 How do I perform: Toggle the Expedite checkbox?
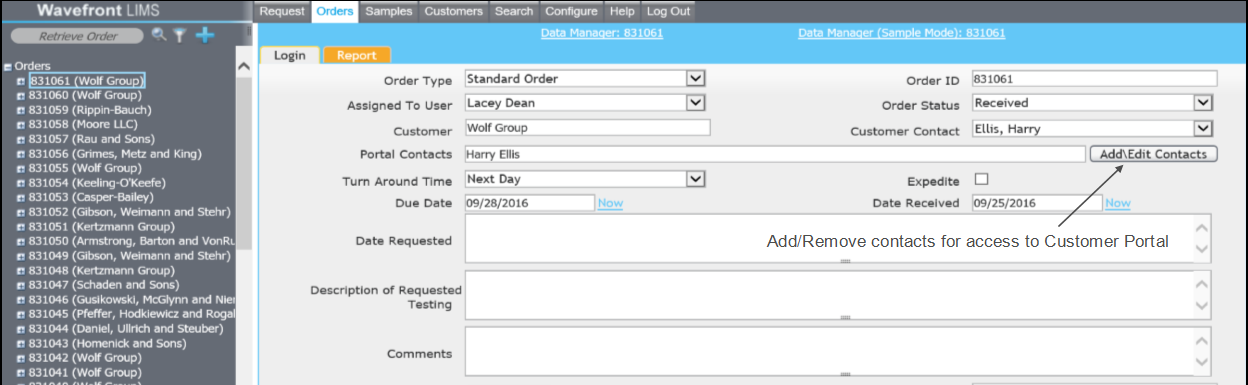click(x=981, y=179)
